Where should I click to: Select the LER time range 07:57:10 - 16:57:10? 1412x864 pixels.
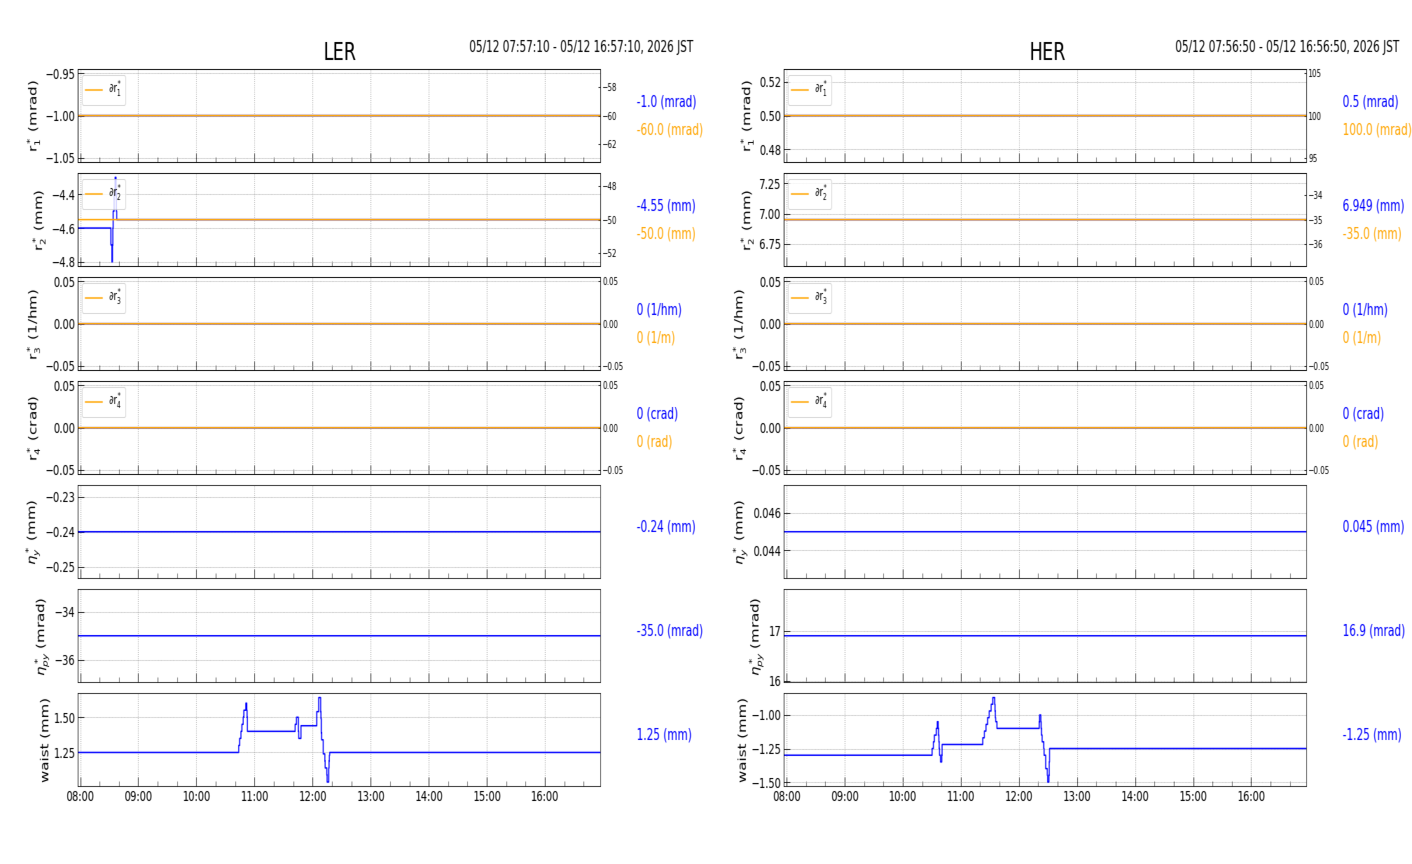[x=581, y=47]
